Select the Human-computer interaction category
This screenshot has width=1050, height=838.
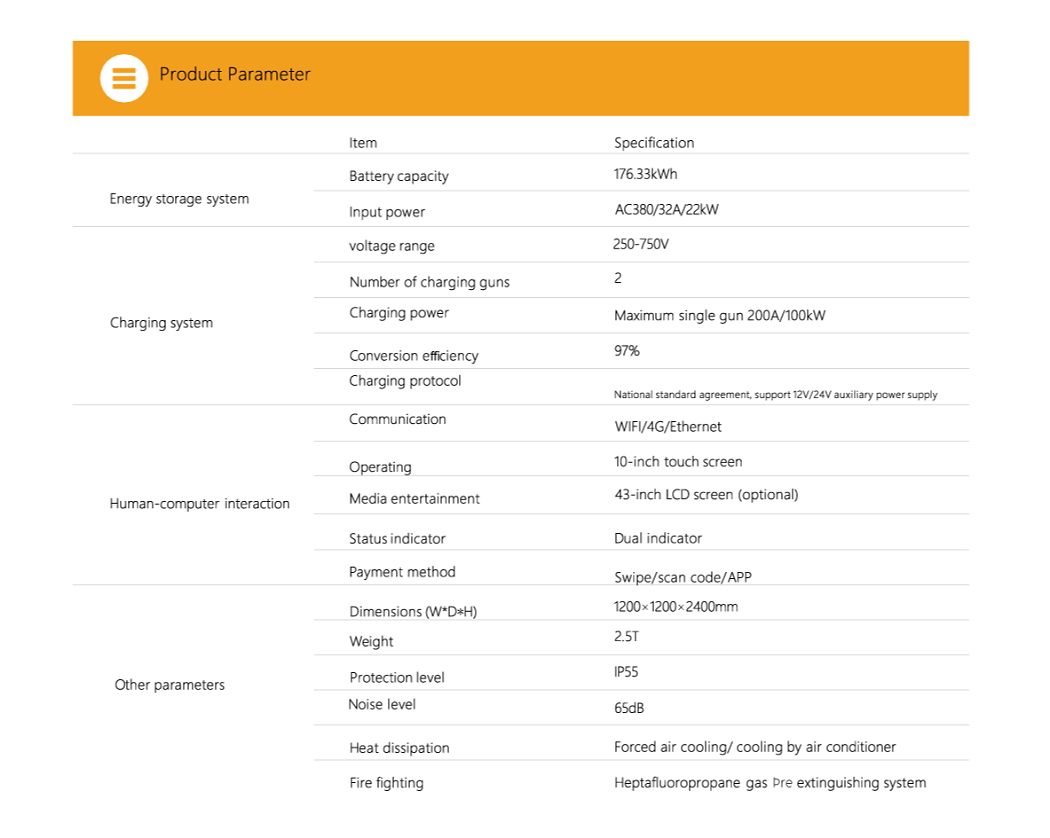point(199,504)
